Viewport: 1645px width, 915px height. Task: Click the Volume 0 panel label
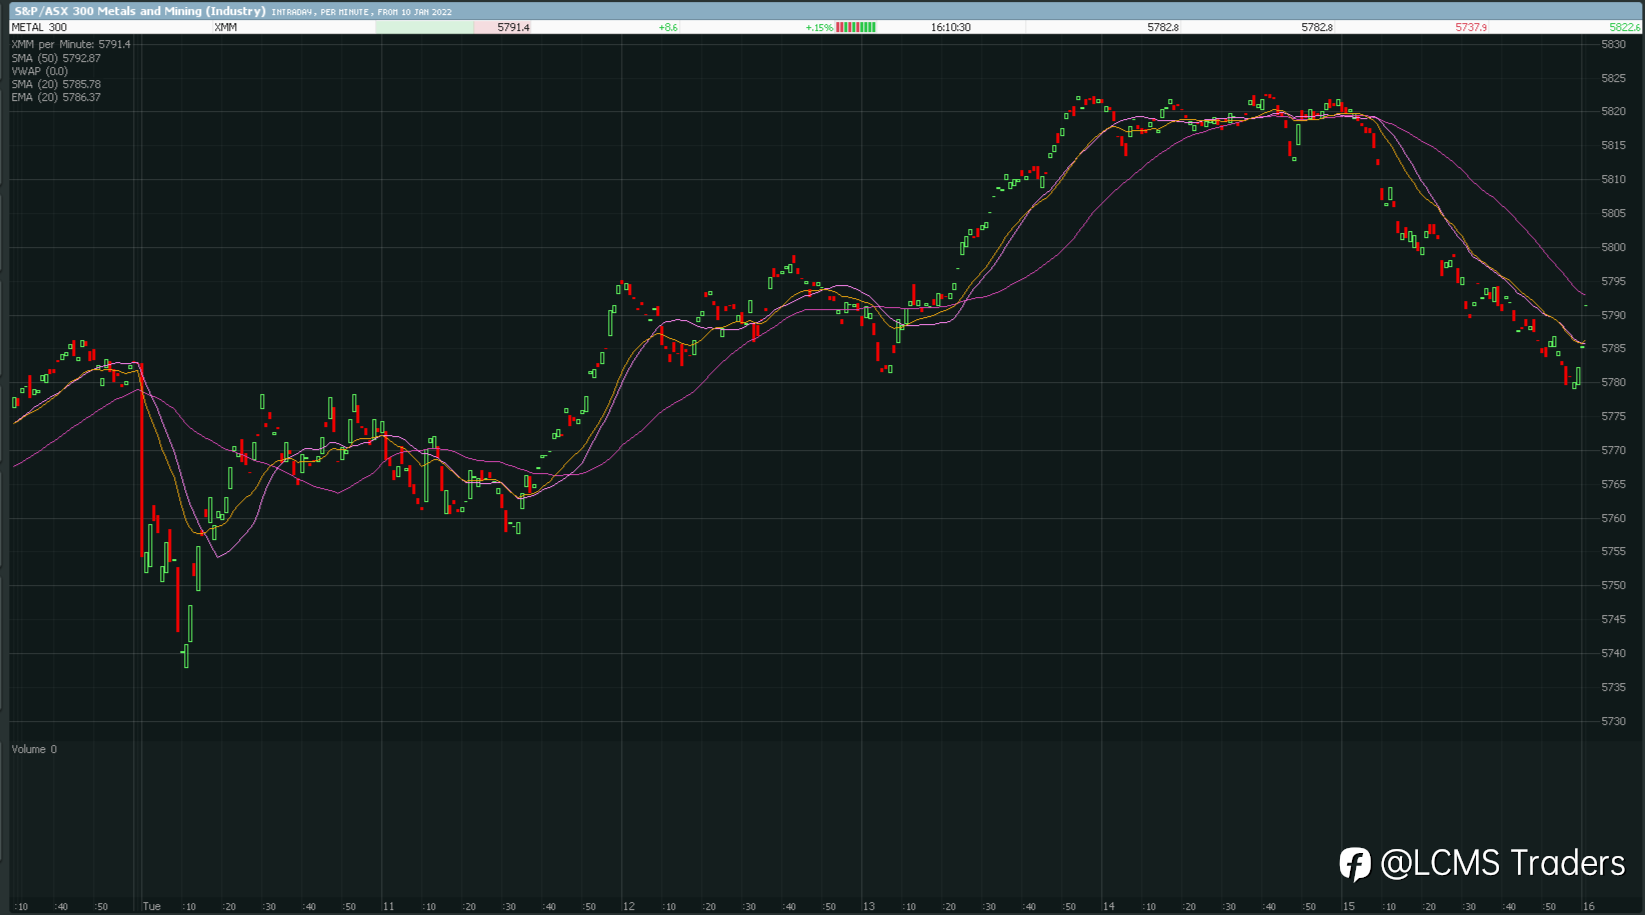click(x=34, y=749)
